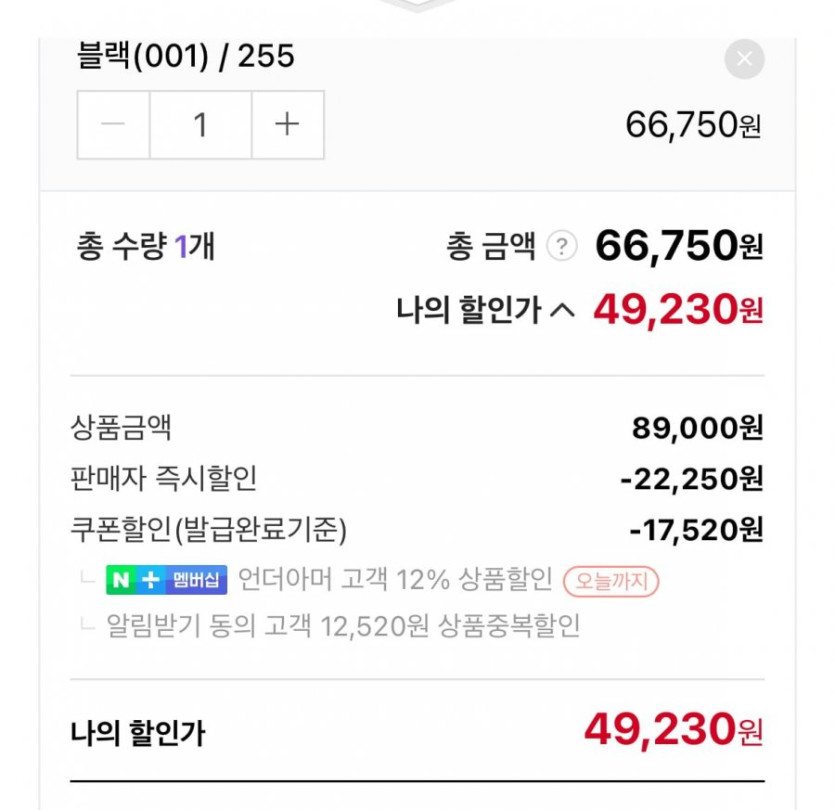This screenshot has width=835, height=810.
Task: Open the 총 금액 help tooltip icon
Action: [563, 246]
